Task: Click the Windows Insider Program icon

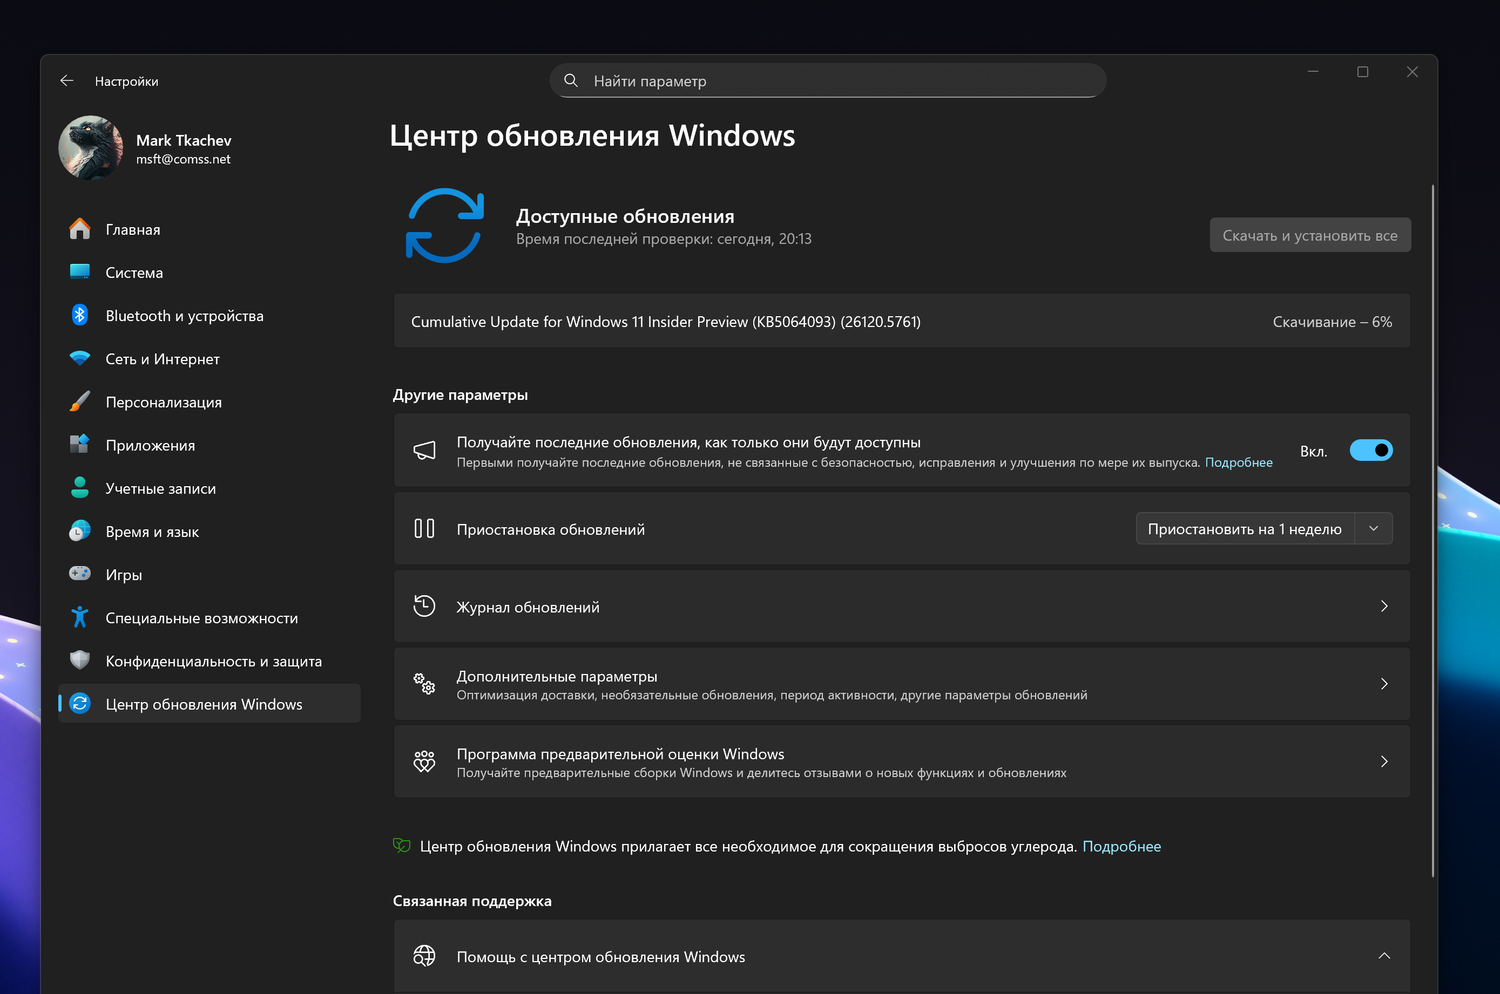Action: (424, 762)
